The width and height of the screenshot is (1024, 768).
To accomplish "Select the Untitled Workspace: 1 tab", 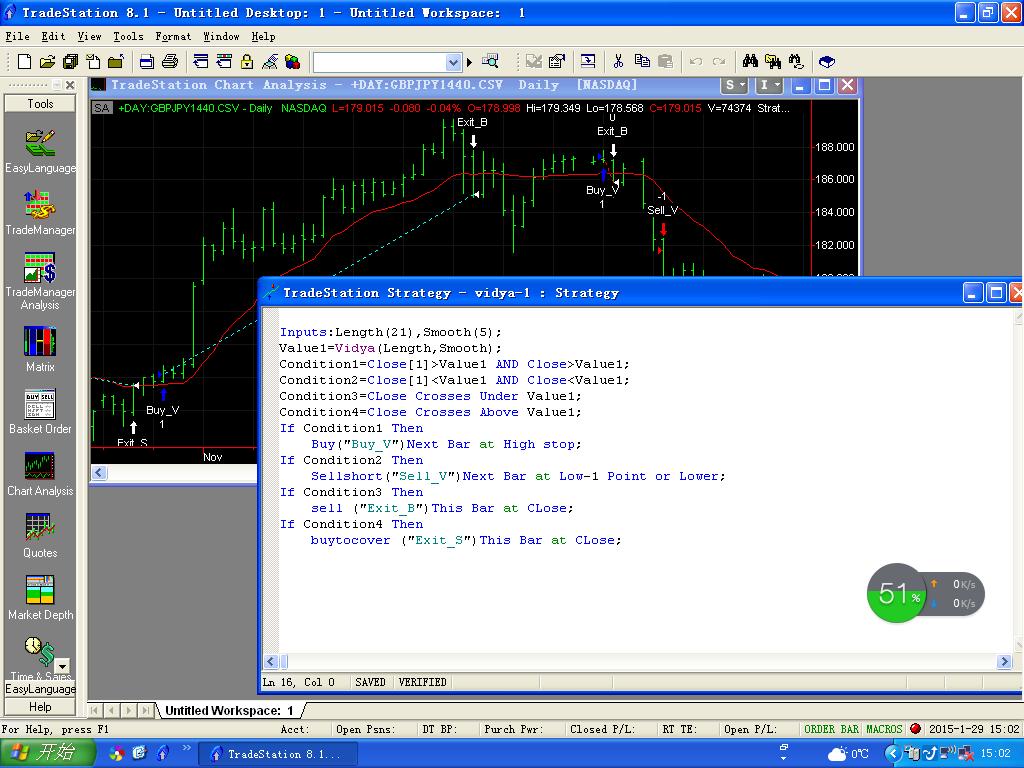I will [x=229, y=711].
